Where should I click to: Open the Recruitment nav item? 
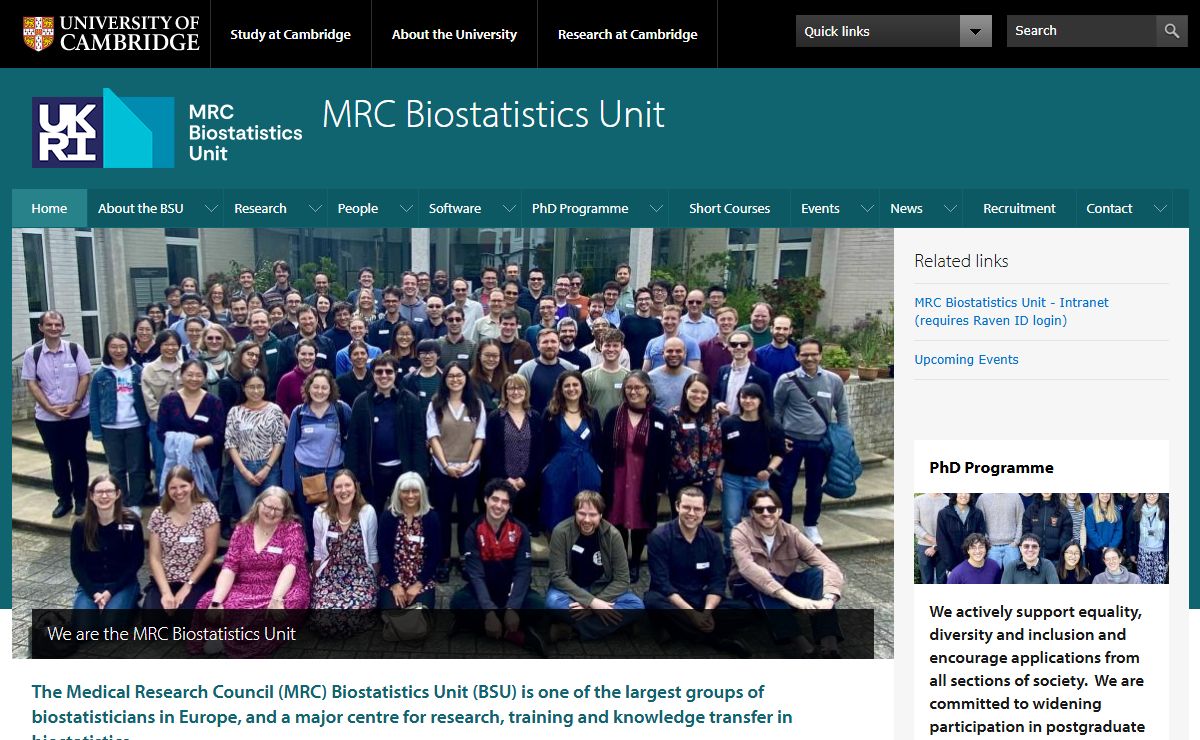pos(1019,208)
